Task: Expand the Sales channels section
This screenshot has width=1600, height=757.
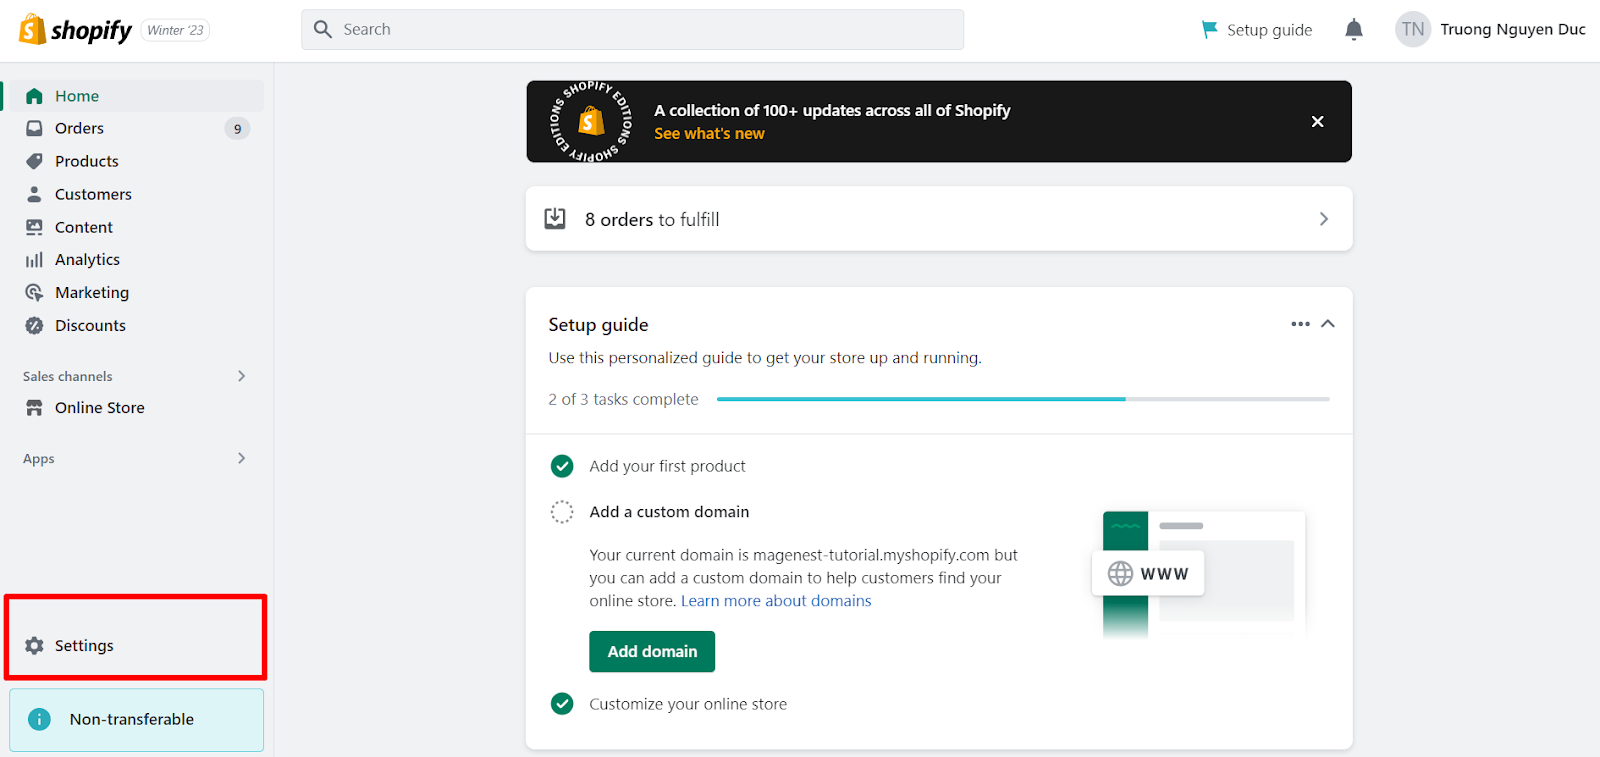Action: pos(241,376)
